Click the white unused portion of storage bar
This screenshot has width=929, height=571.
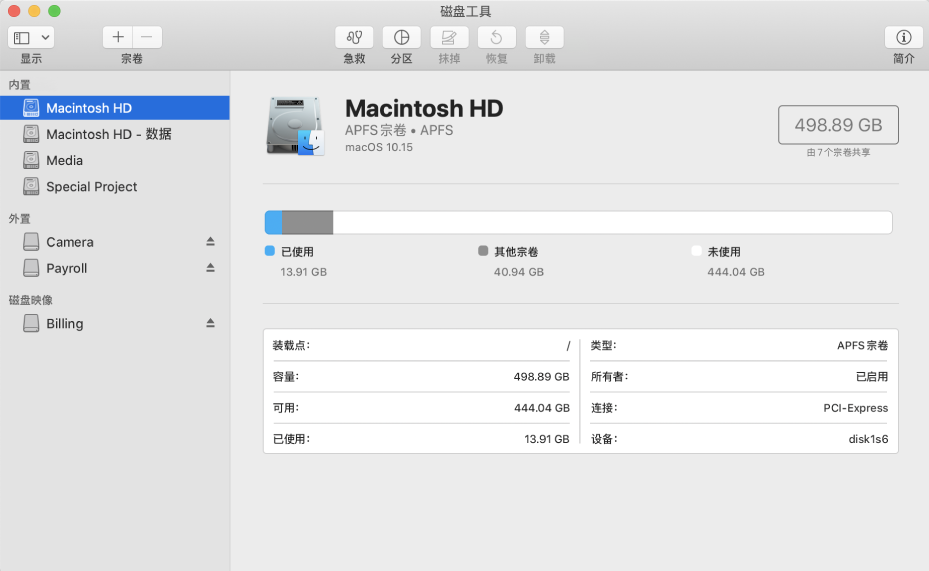(613, 223)
